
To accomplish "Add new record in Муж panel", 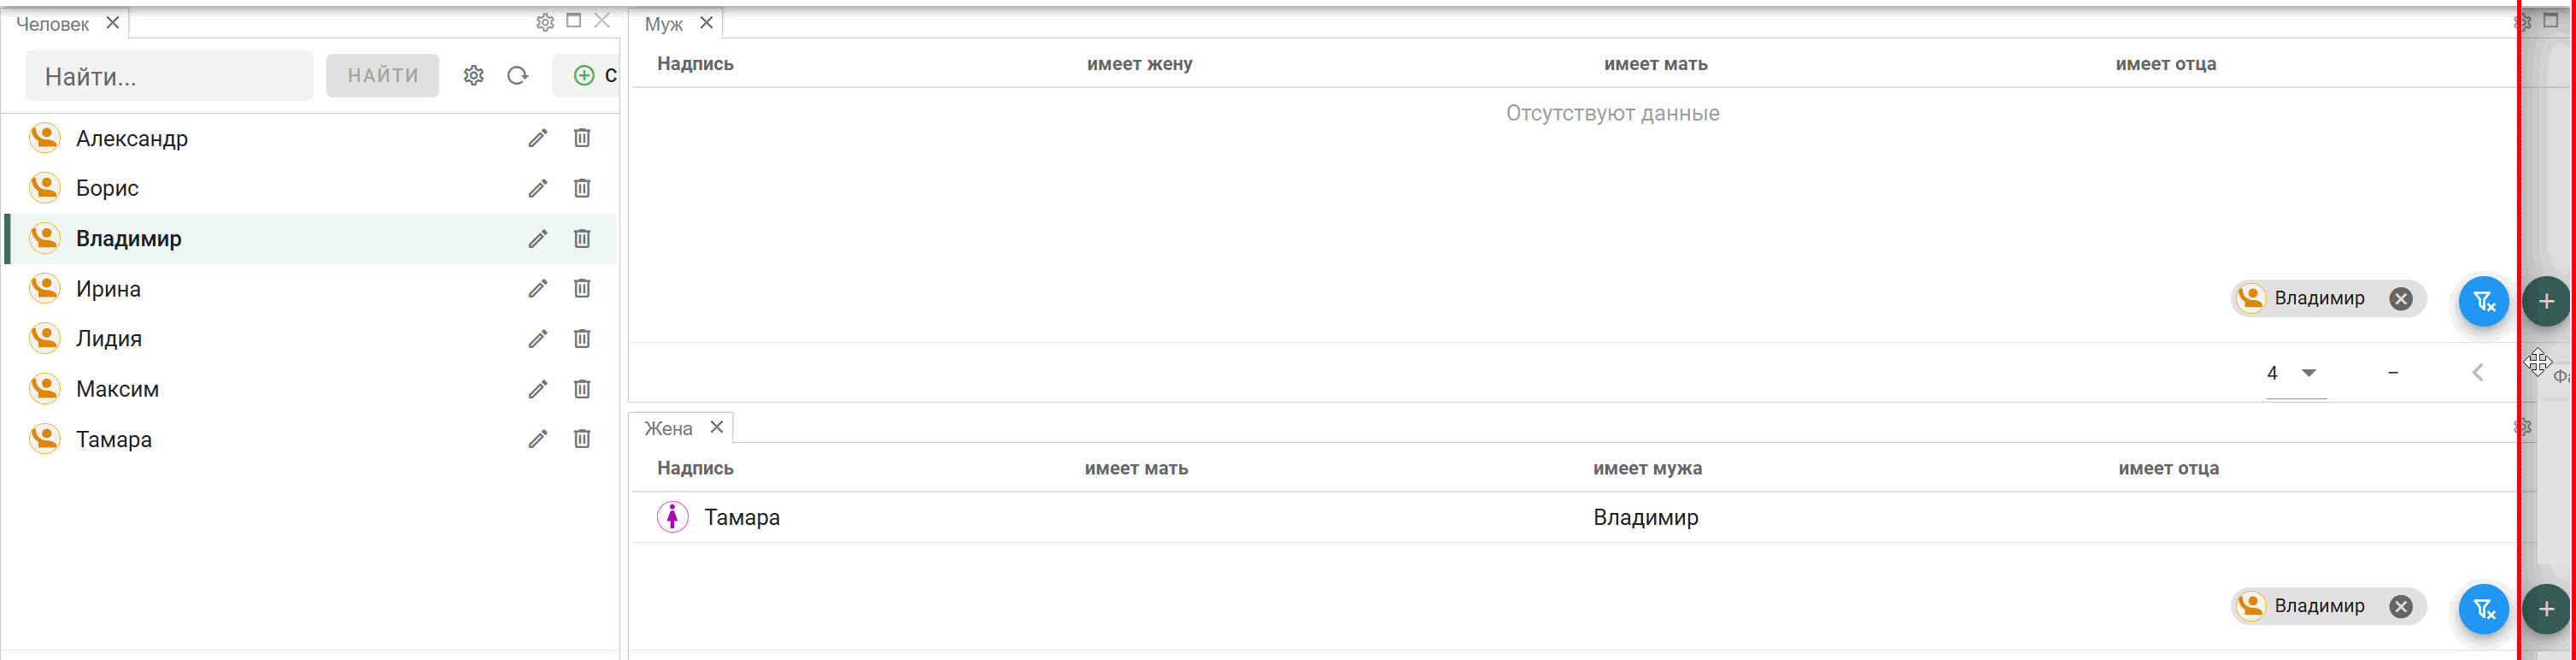I will [x=2546, y=301].
